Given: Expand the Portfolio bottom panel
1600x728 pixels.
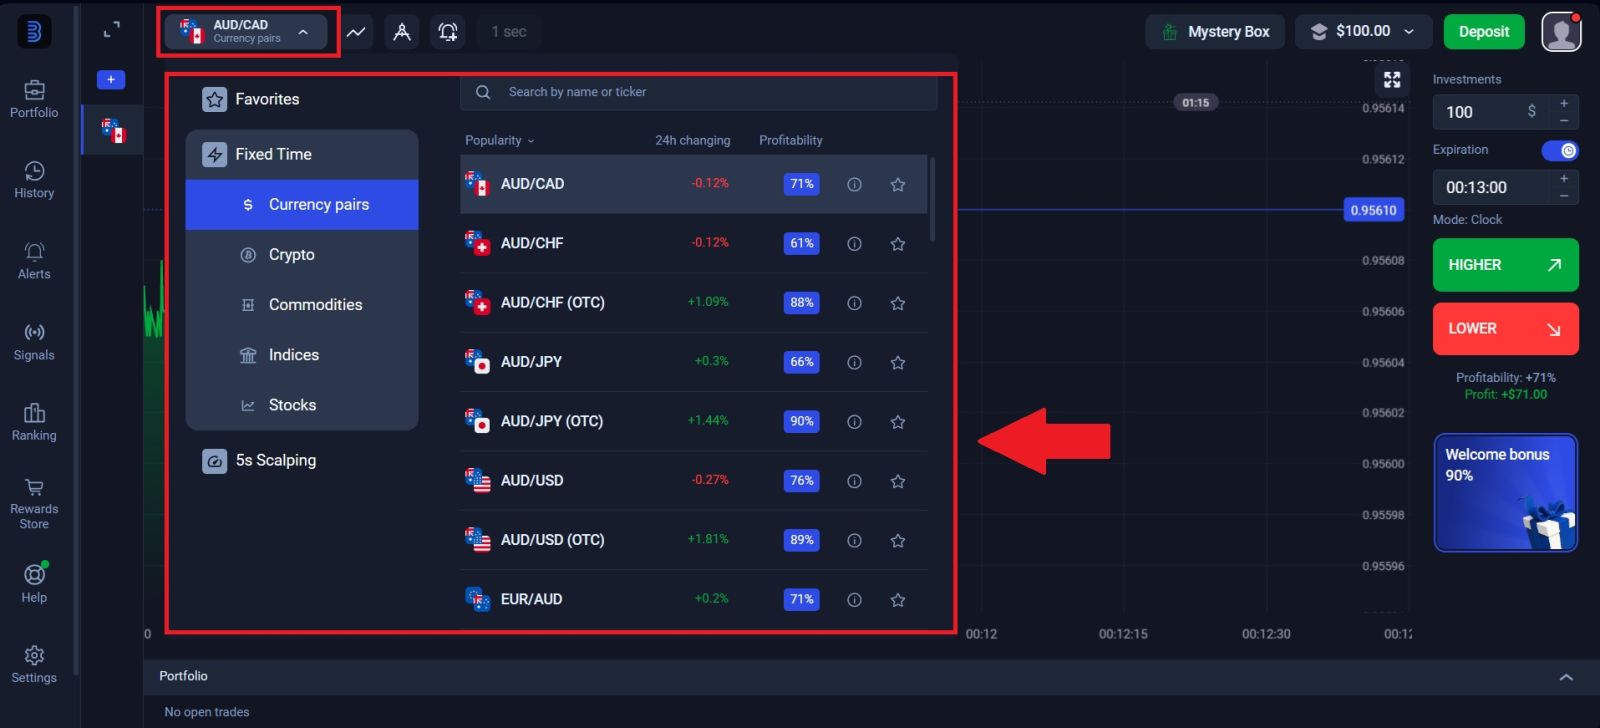Looking at the screenshot, I should (1566, 677).
